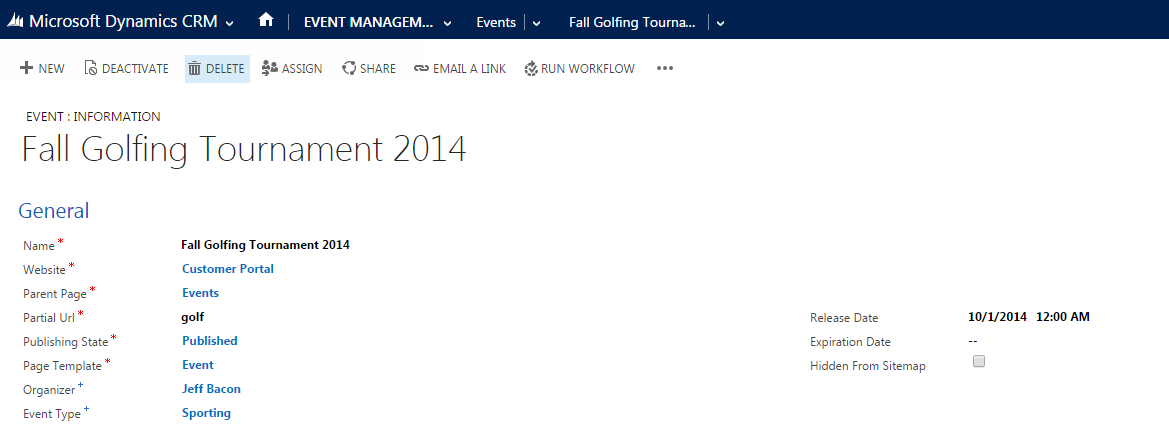Click the Assign people icon
Screen dimensions: 1169x437
270,68
